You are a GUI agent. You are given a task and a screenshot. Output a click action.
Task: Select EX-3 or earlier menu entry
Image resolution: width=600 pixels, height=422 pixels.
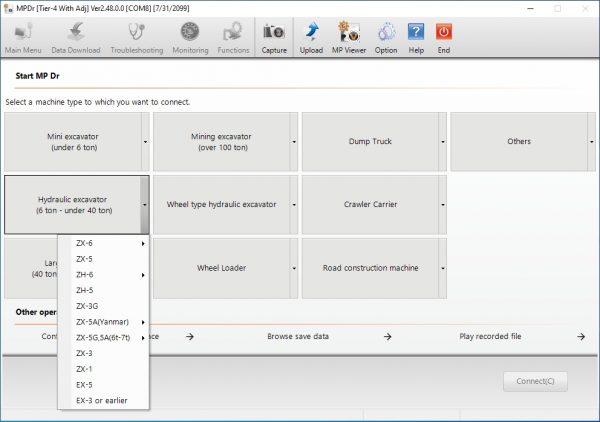[x=103, y=400]
